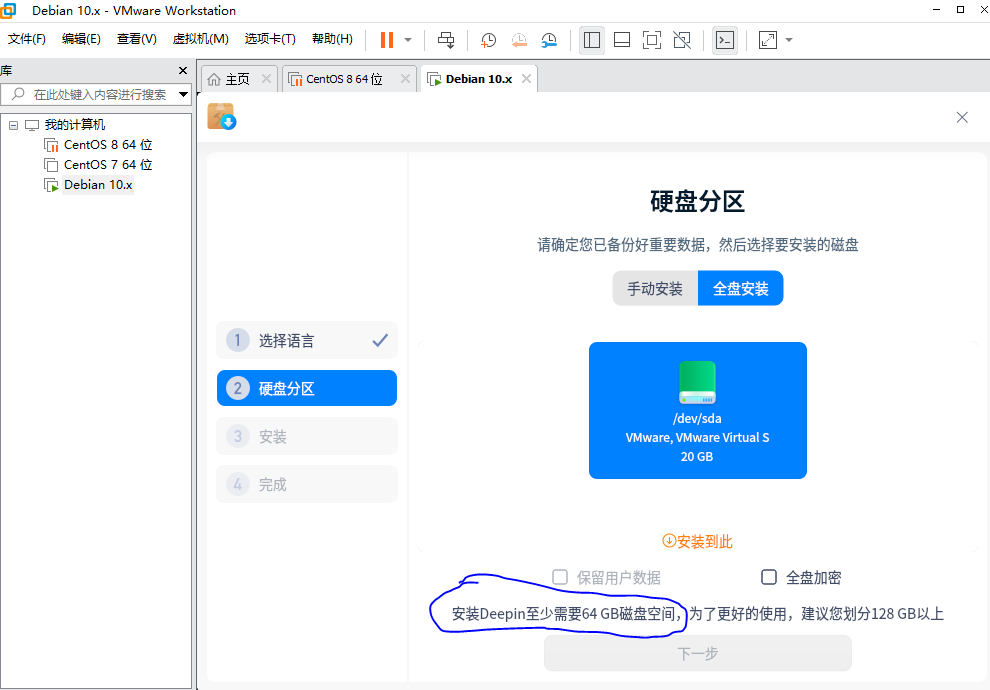Tick the 保留用户数据 checkbox
This screenshot has height=690, width=990.
[559, 577]
